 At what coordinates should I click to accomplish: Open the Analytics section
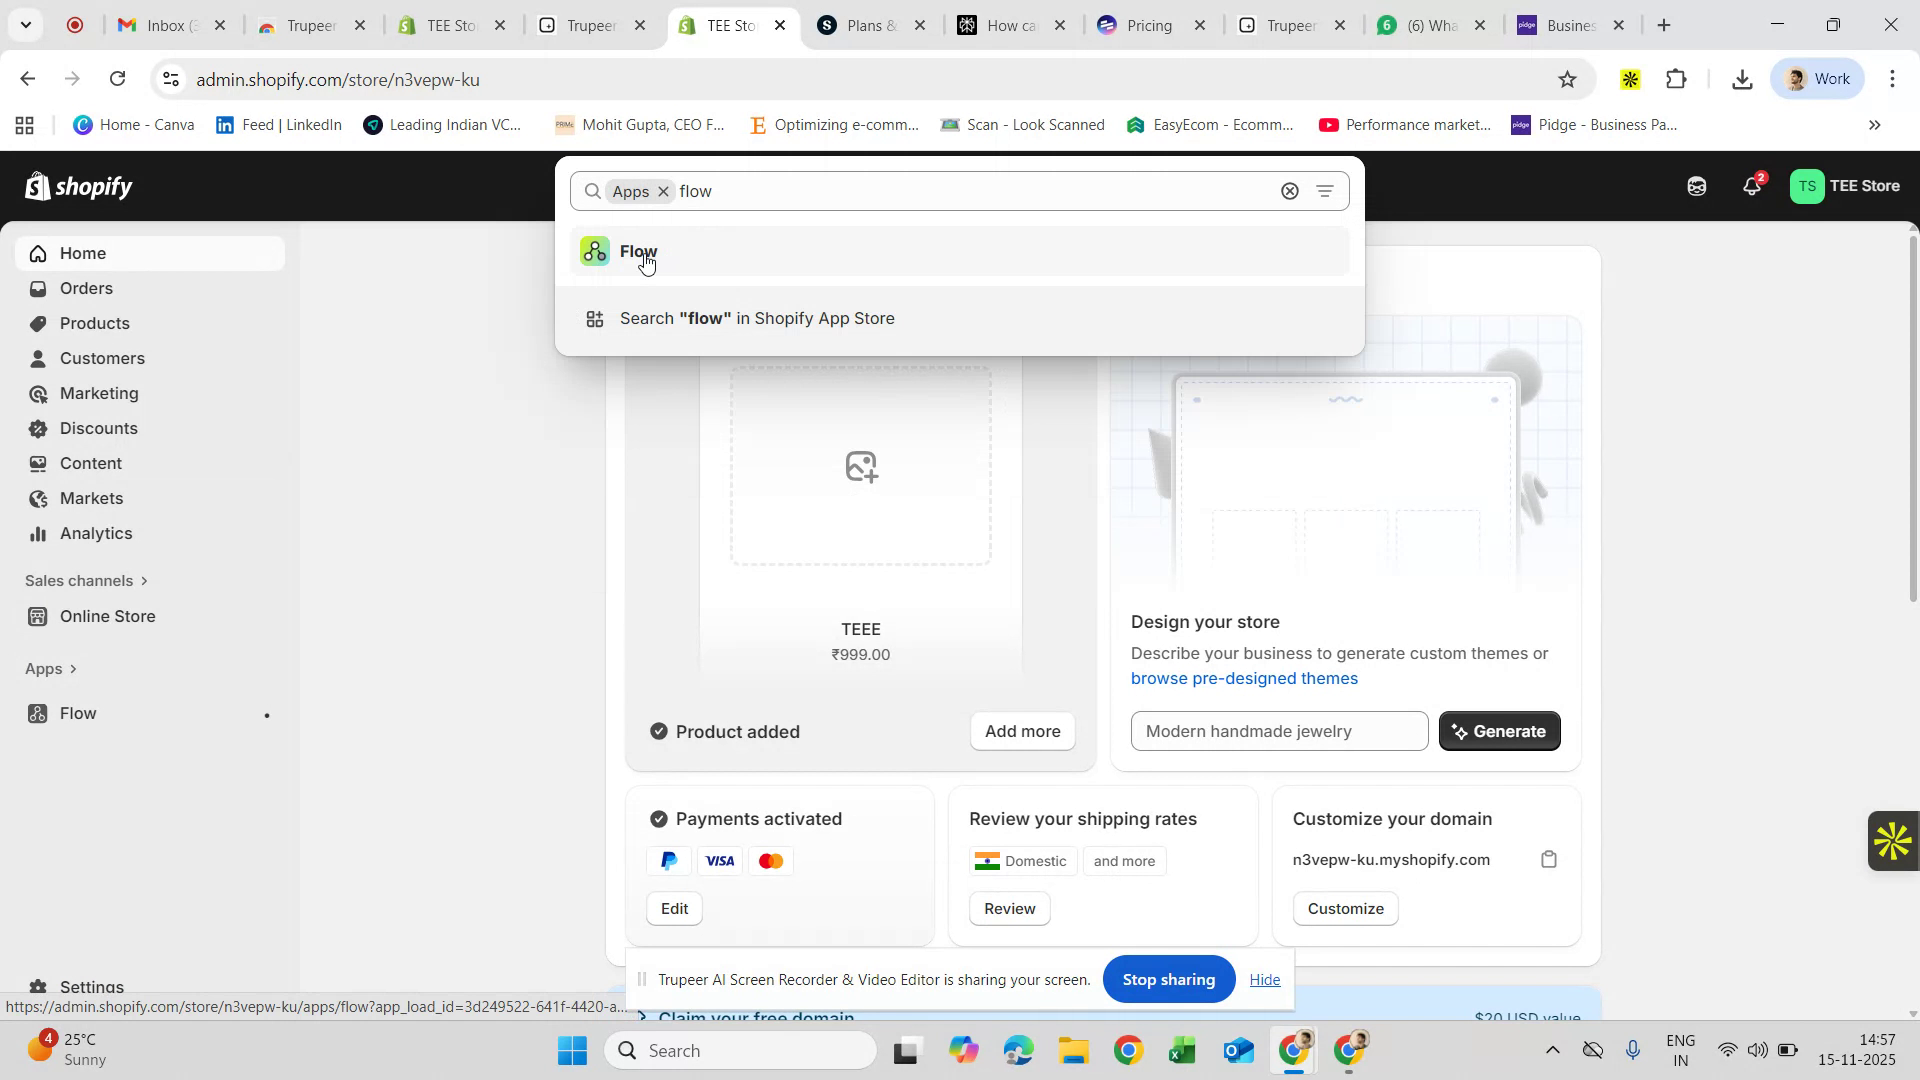click(95, 533)
